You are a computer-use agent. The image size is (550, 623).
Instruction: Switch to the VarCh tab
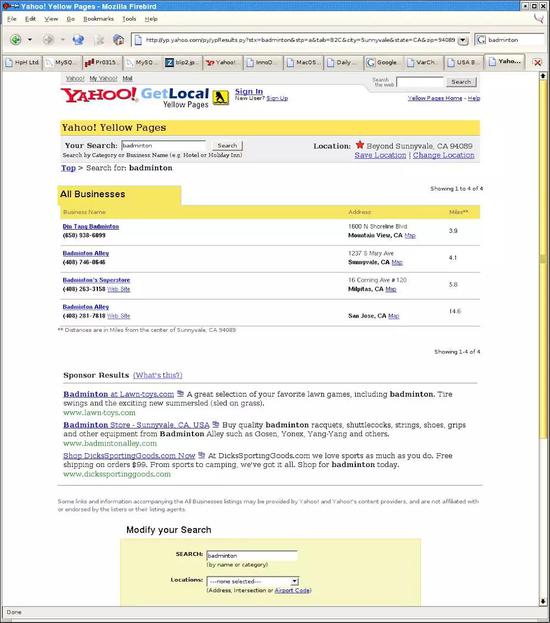click(425, 62)
